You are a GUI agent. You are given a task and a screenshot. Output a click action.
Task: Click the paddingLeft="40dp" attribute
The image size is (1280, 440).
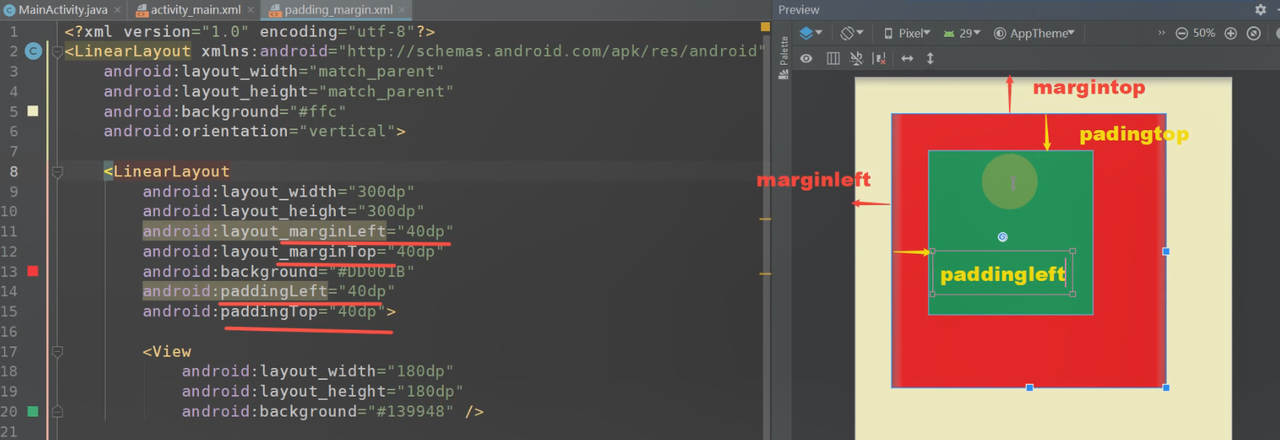click(269, 291)
